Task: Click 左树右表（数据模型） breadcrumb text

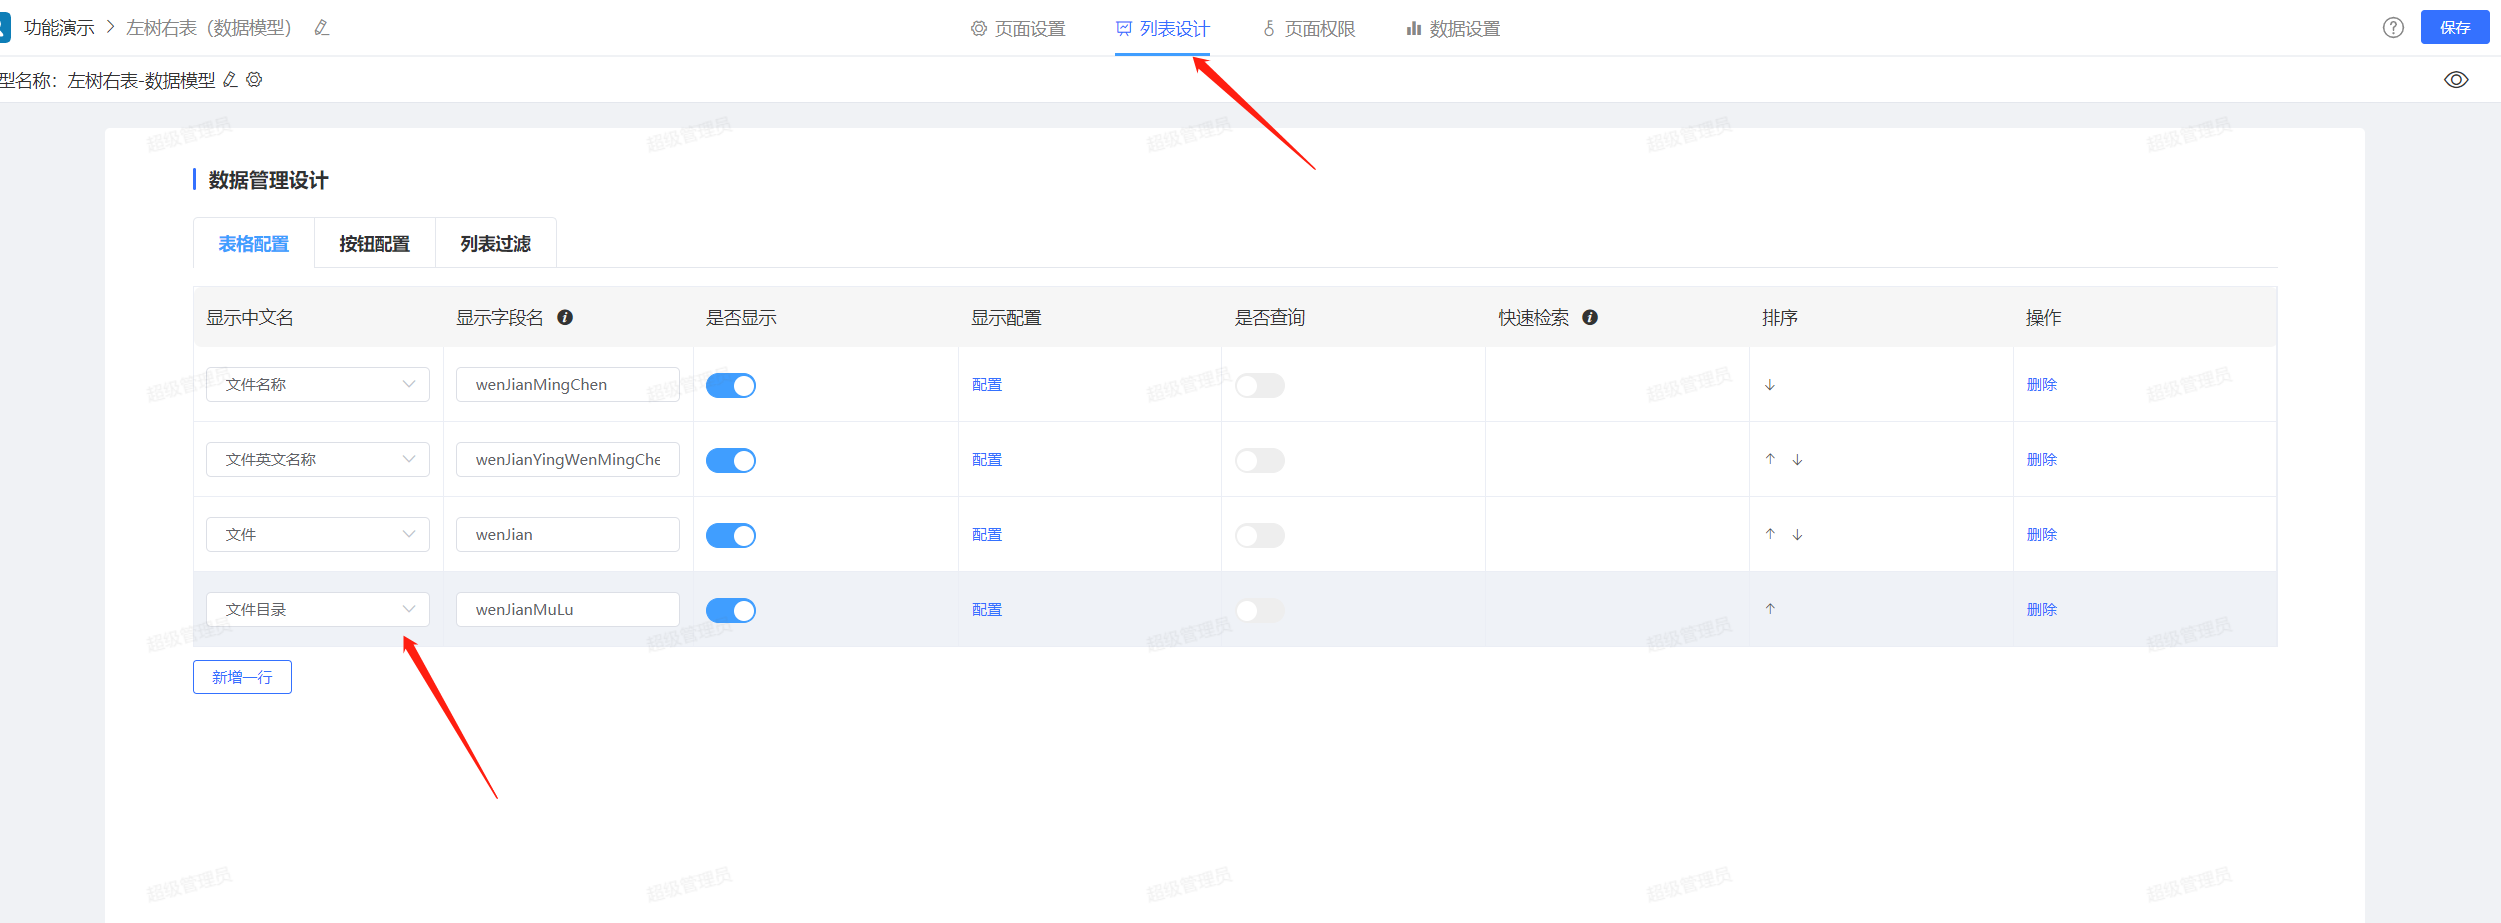Action: pos(209,28)
